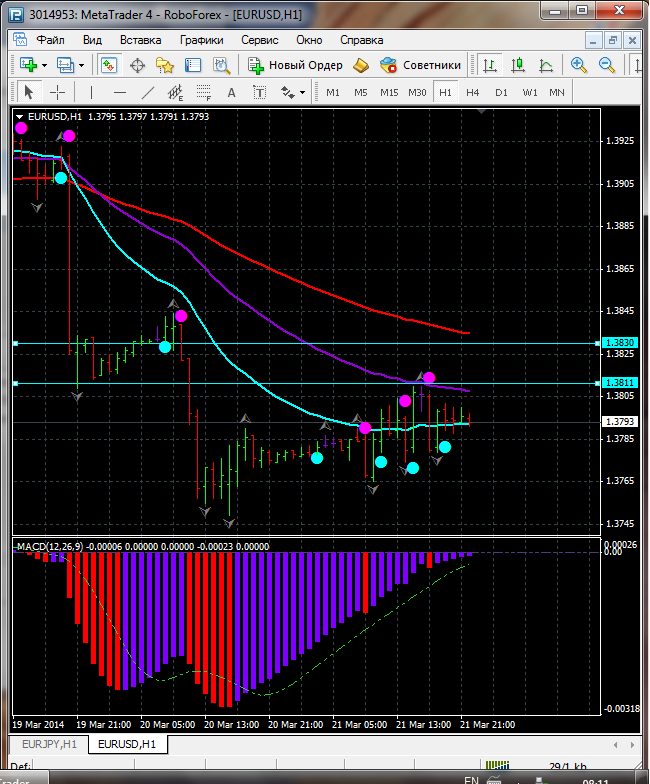Switch timeframe to W1
This screenshot has width=650, height=784.
click(x=530, y=92)
